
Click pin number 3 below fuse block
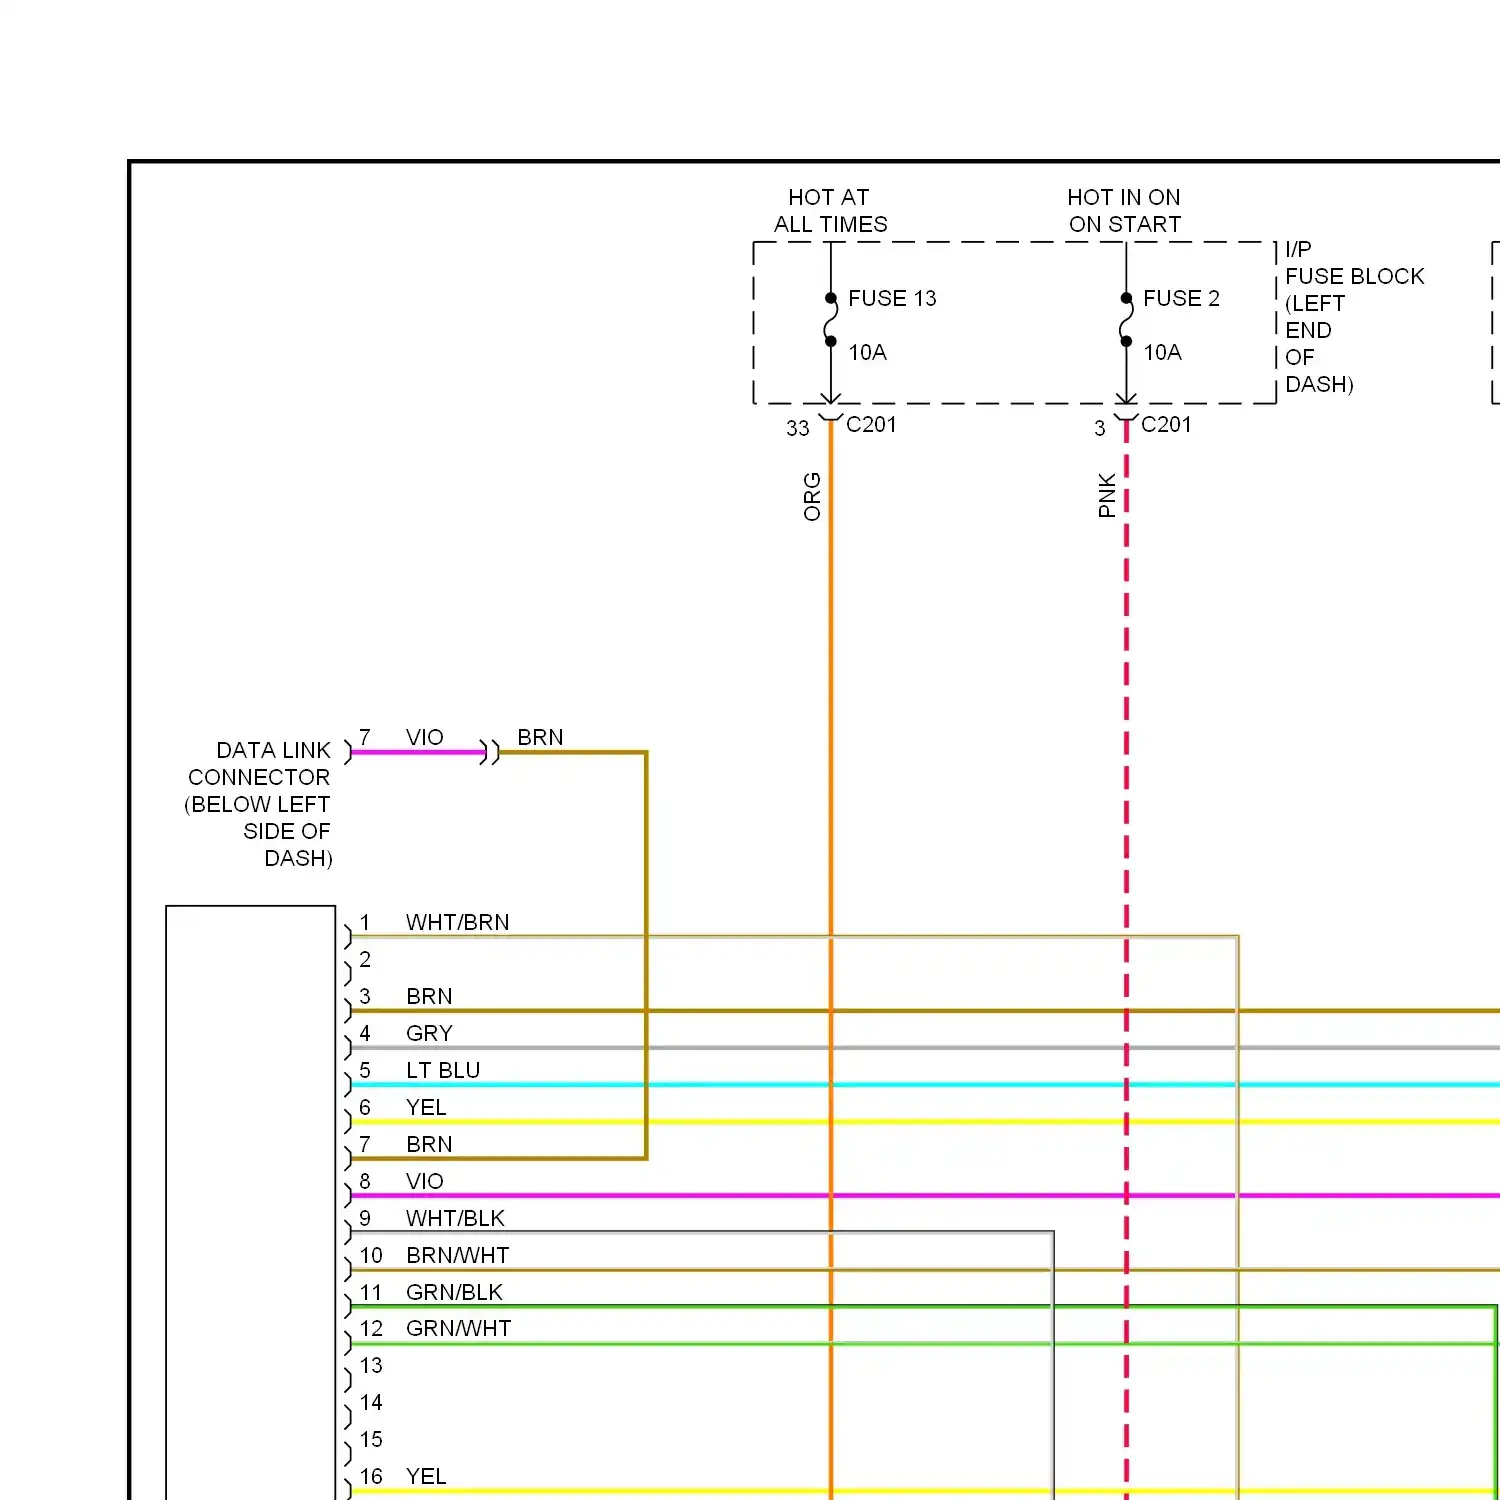coord(1099,428)
